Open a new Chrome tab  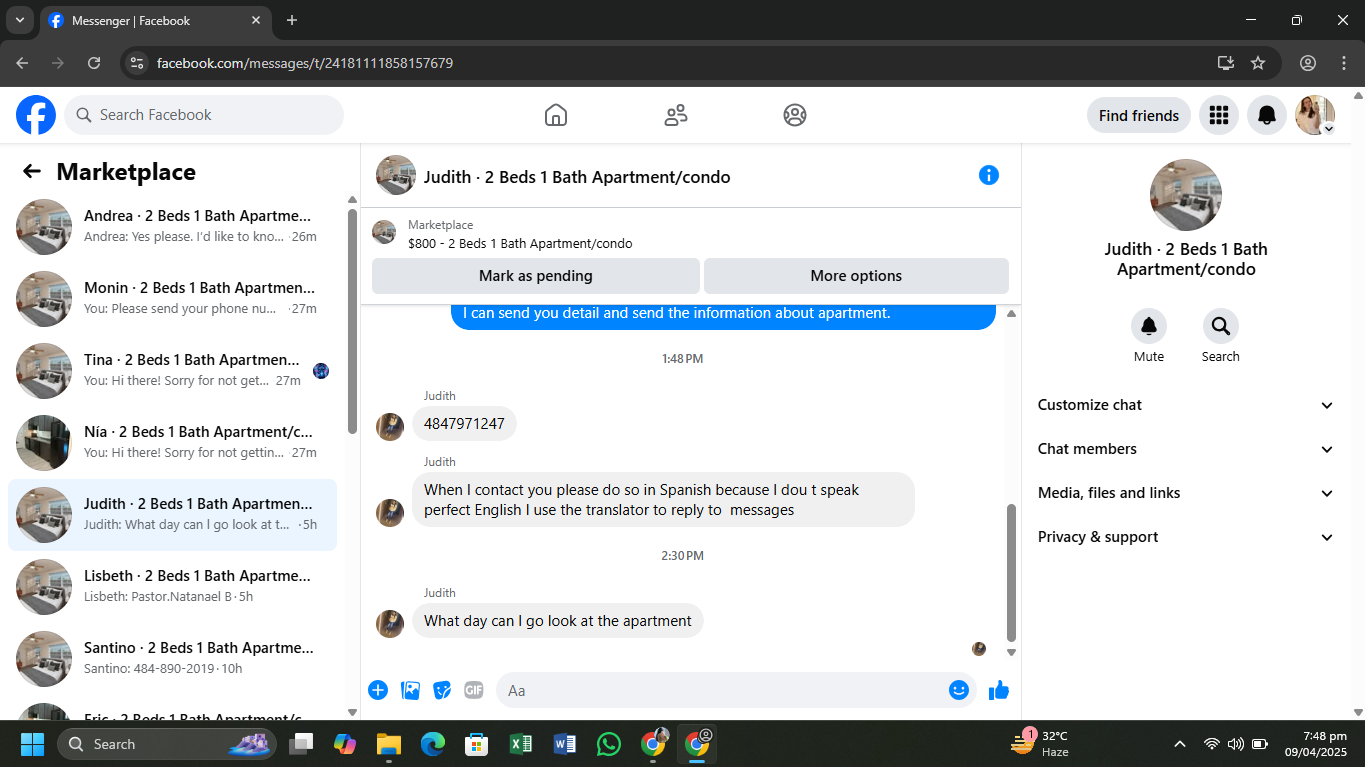pyautogui.click(x=292, y=20)
